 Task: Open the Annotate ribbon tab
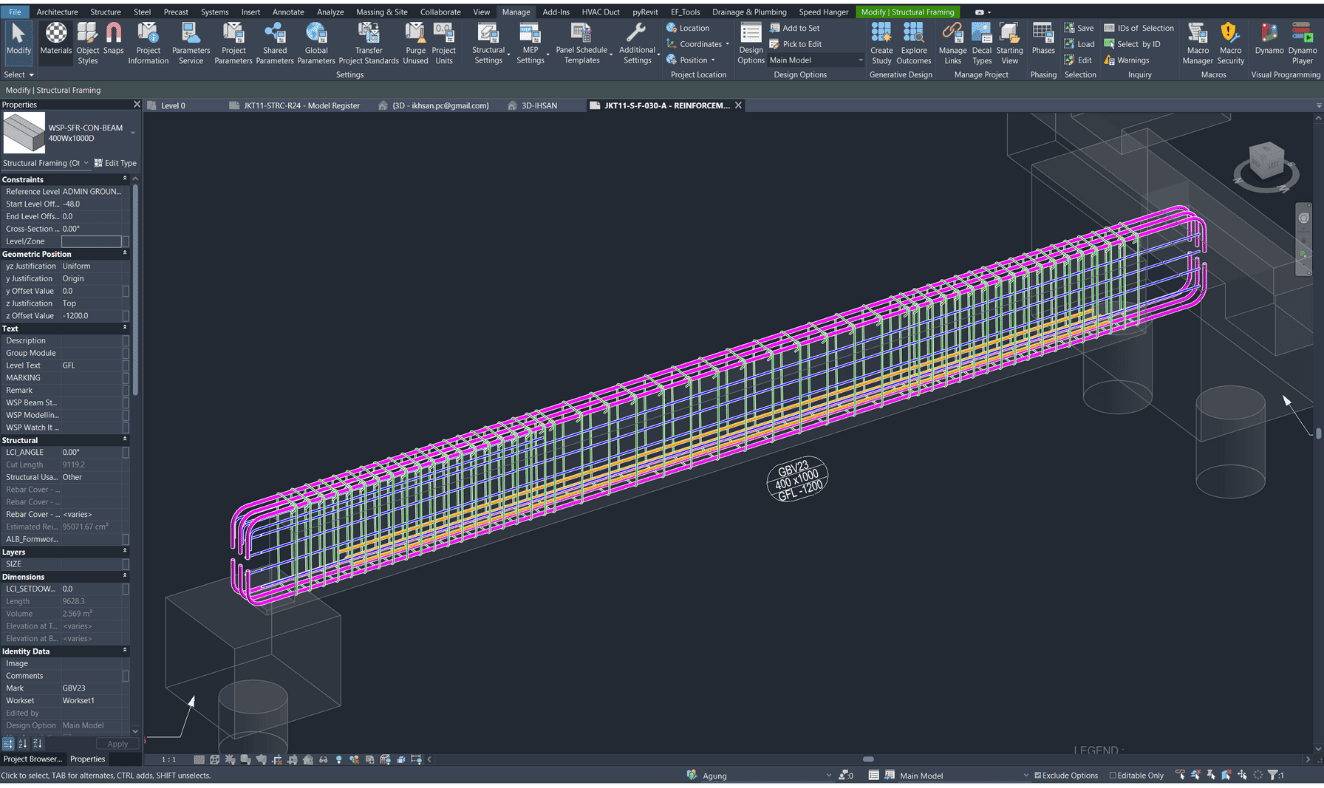click(x=288, y=12)
